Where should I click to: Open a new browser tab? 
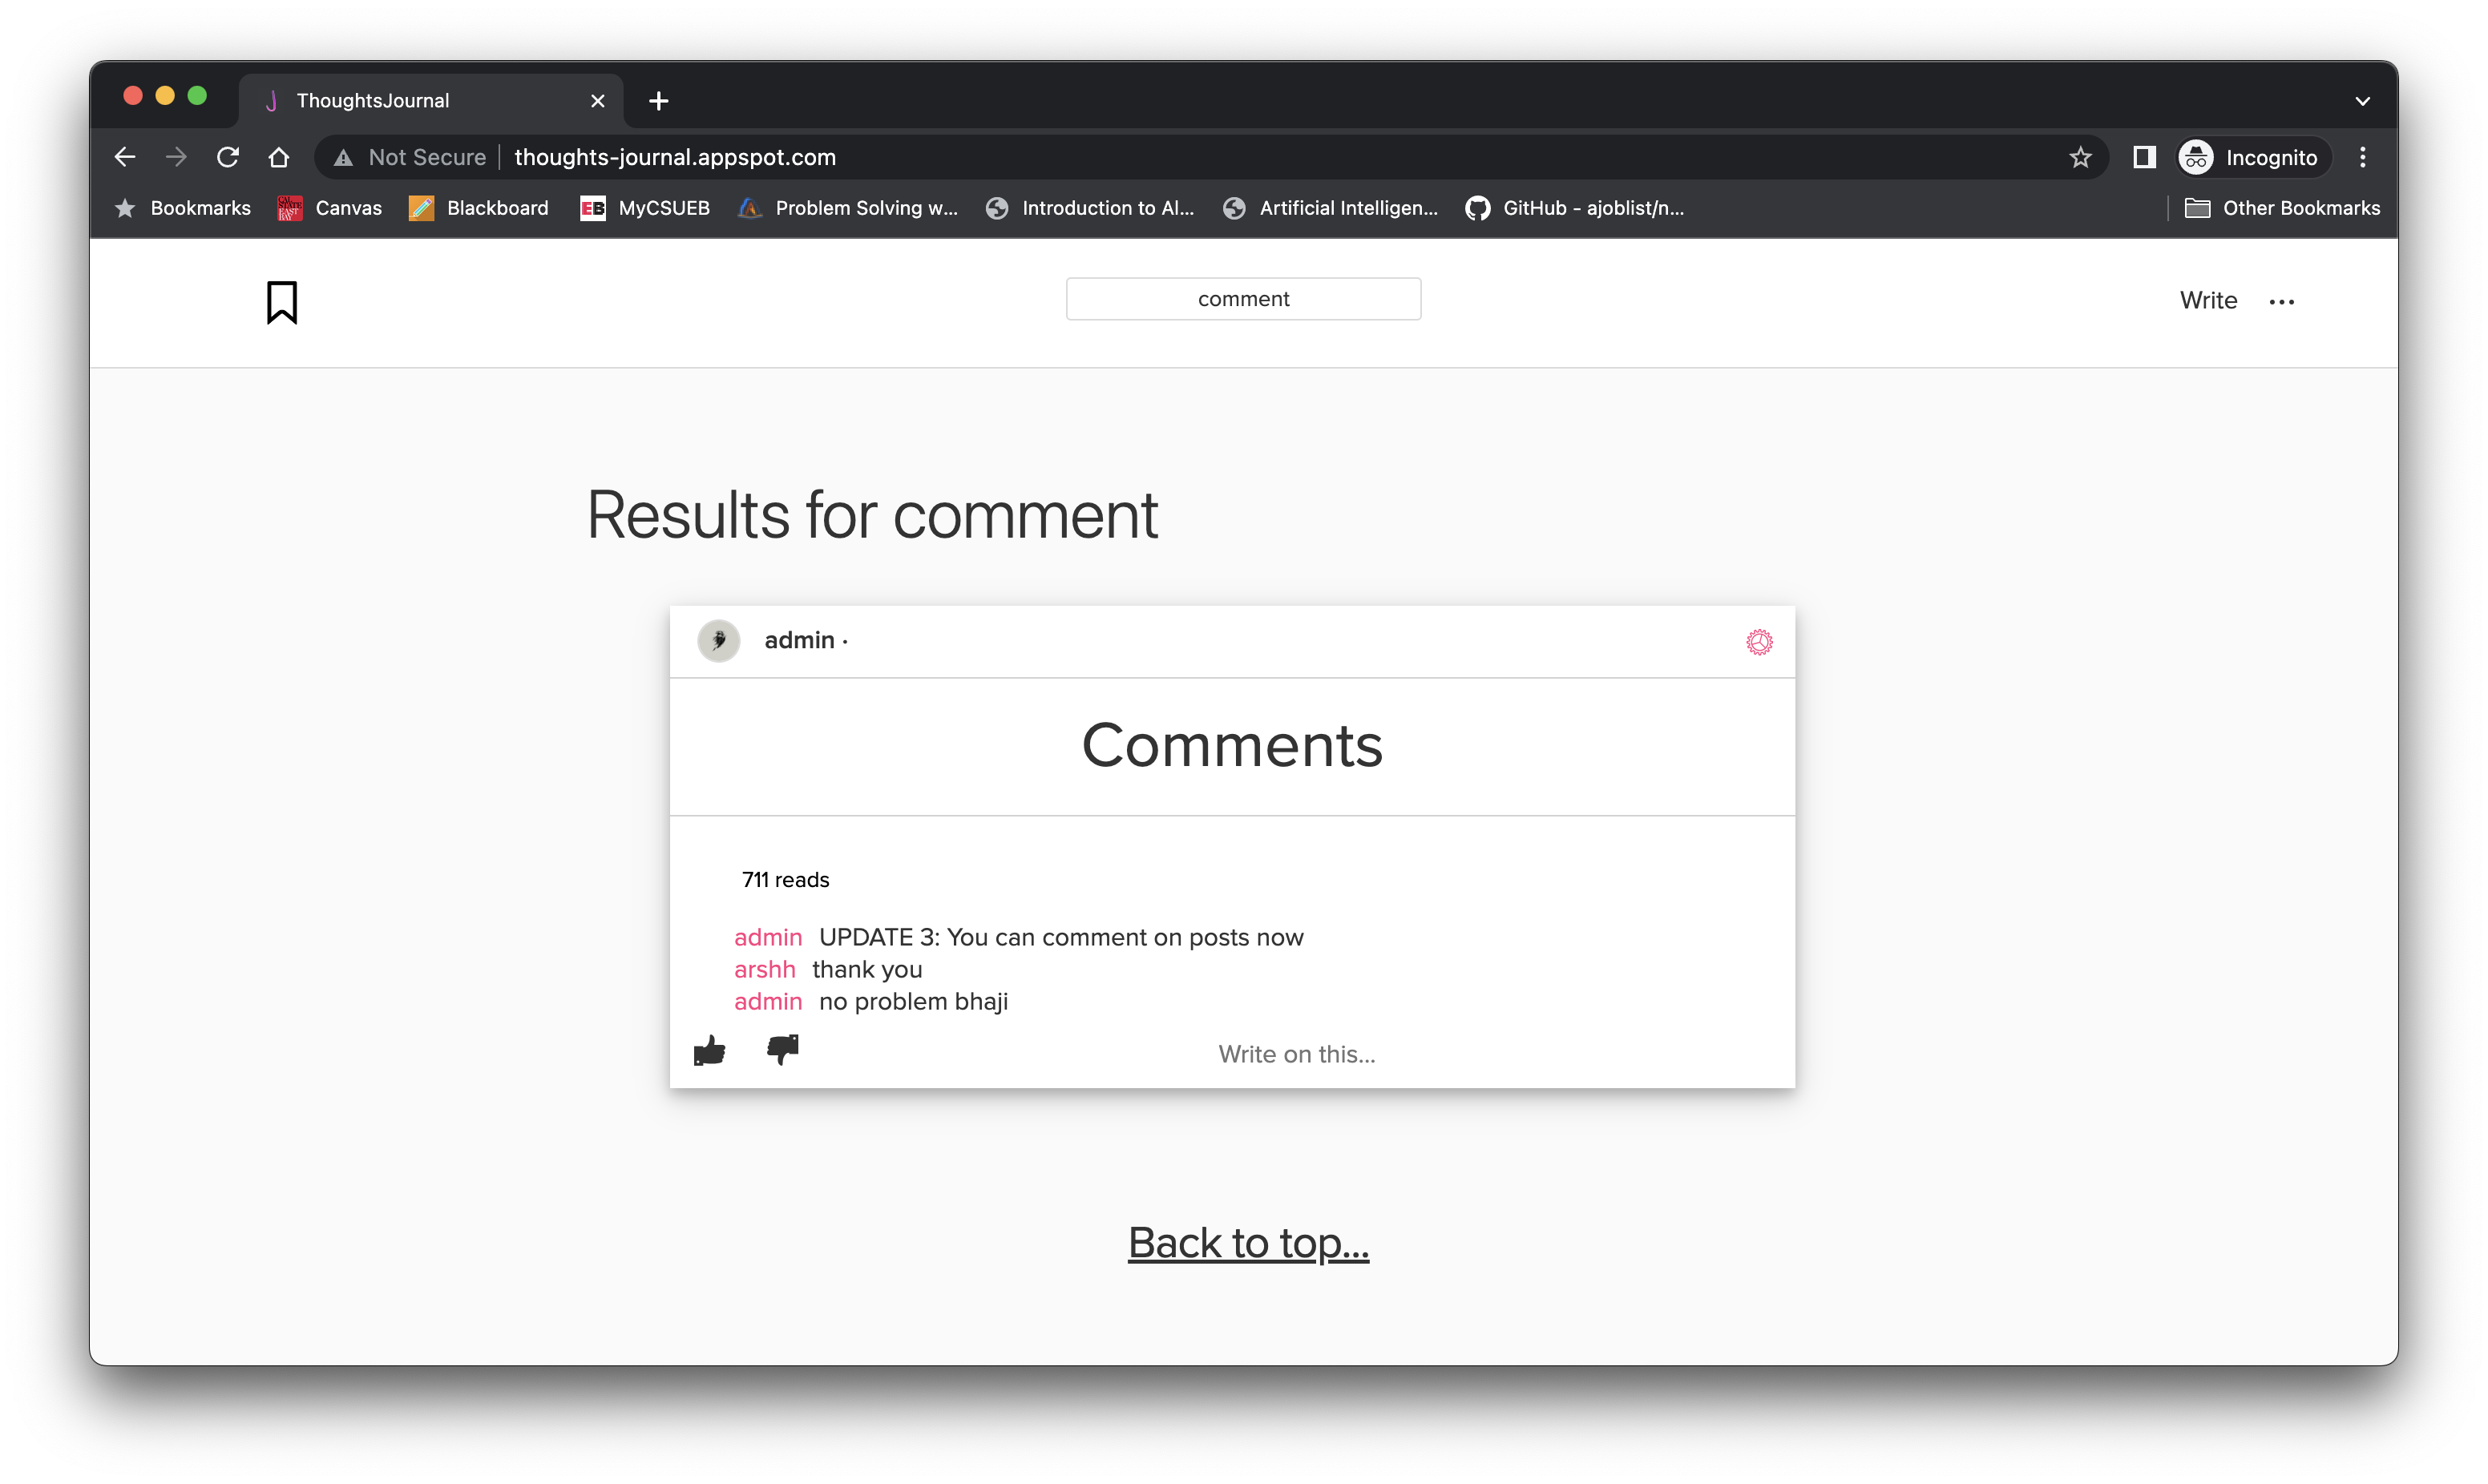point(657,100)
